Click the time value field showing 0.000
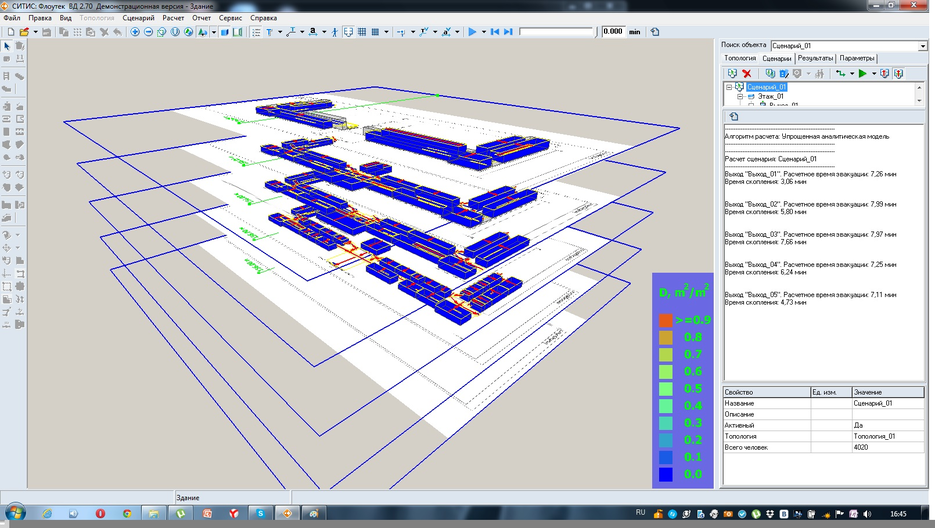 tap(612, 32)
